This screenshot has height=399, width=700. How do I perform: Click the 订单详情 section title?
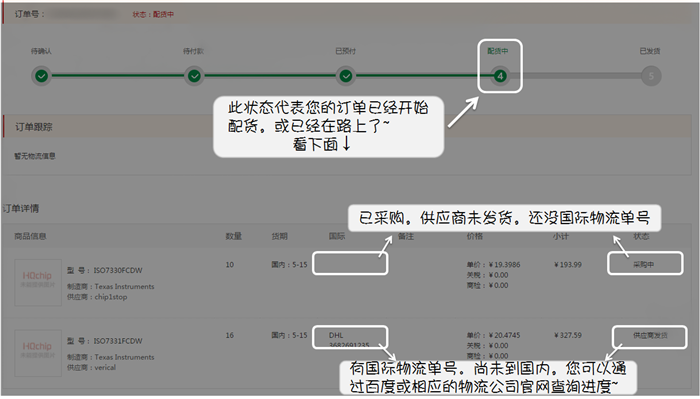tap(21, 208)
